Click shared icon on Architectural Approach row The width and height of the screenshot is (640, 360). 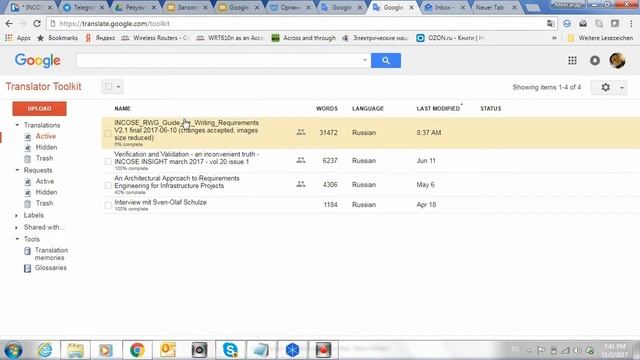click(x=301, y=184)
